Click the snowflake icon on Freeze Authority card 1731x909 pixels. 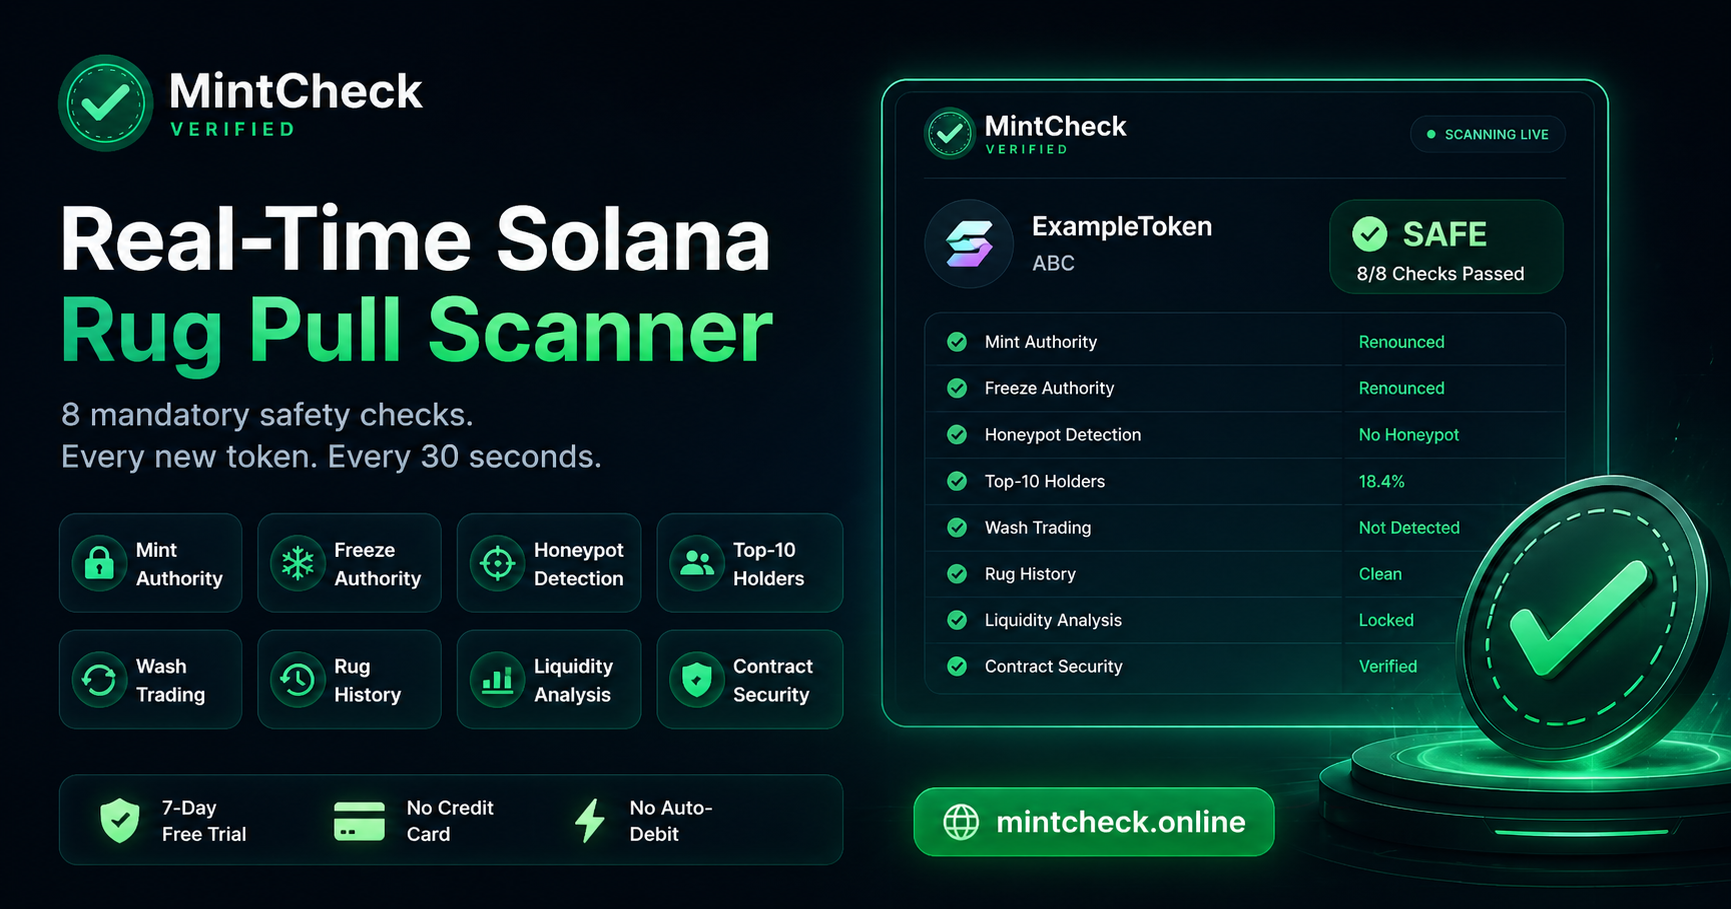(297, 563)
